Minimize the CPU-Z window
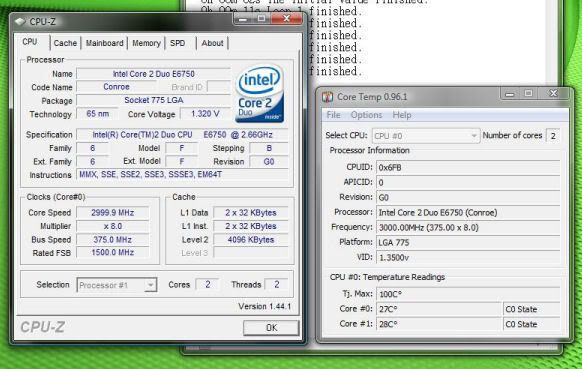This screenshot has height=369, width=582. 243,19
